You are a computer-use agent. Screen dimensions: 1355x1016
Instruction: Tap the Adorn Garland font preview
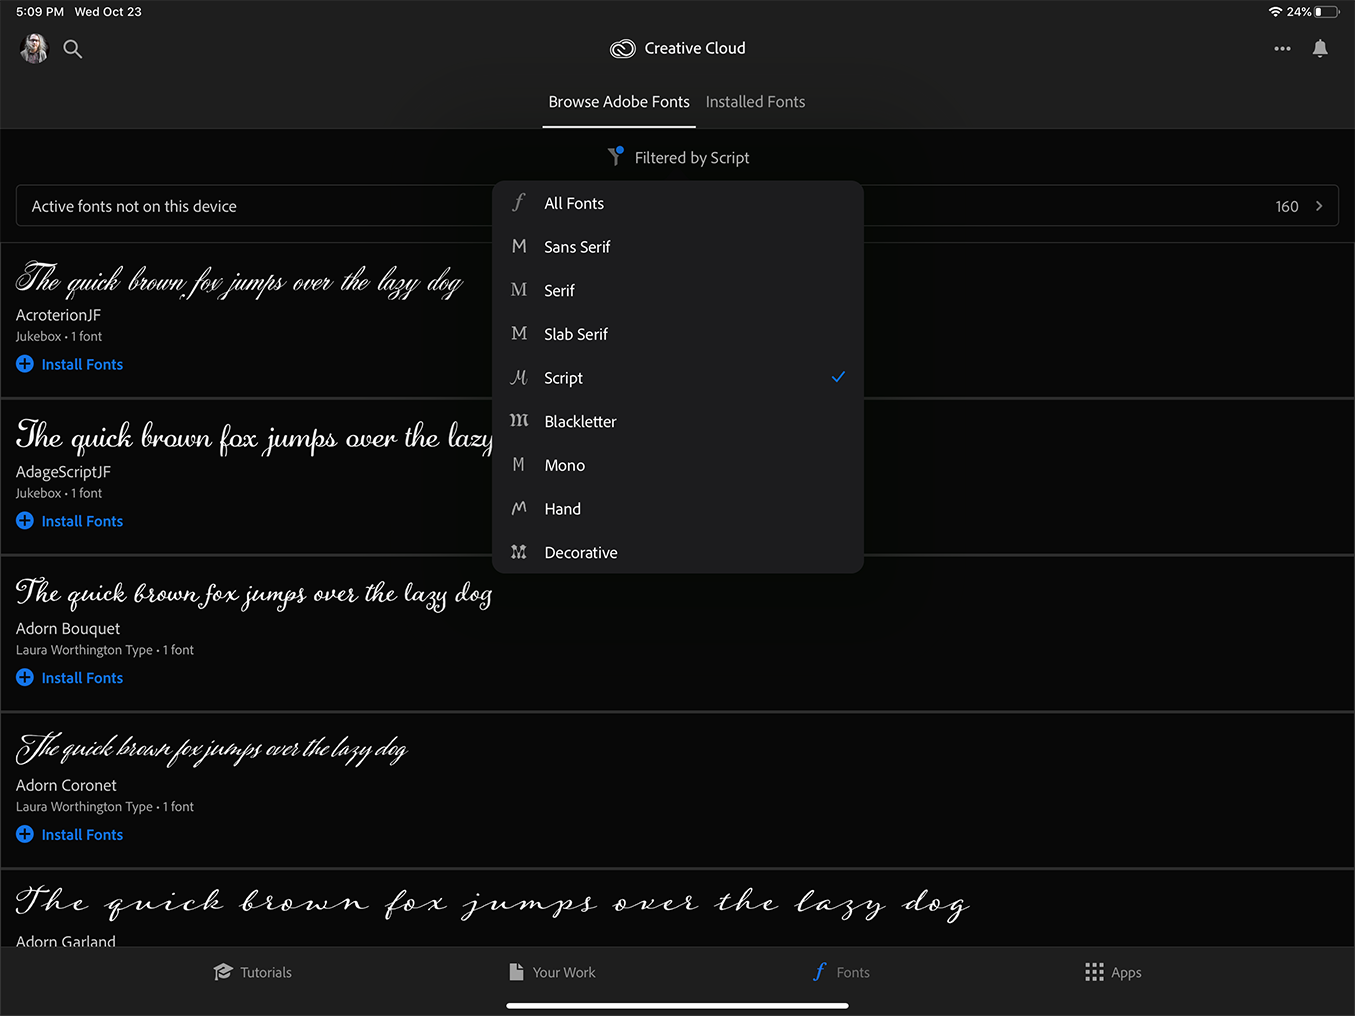(x=492, y=903)
